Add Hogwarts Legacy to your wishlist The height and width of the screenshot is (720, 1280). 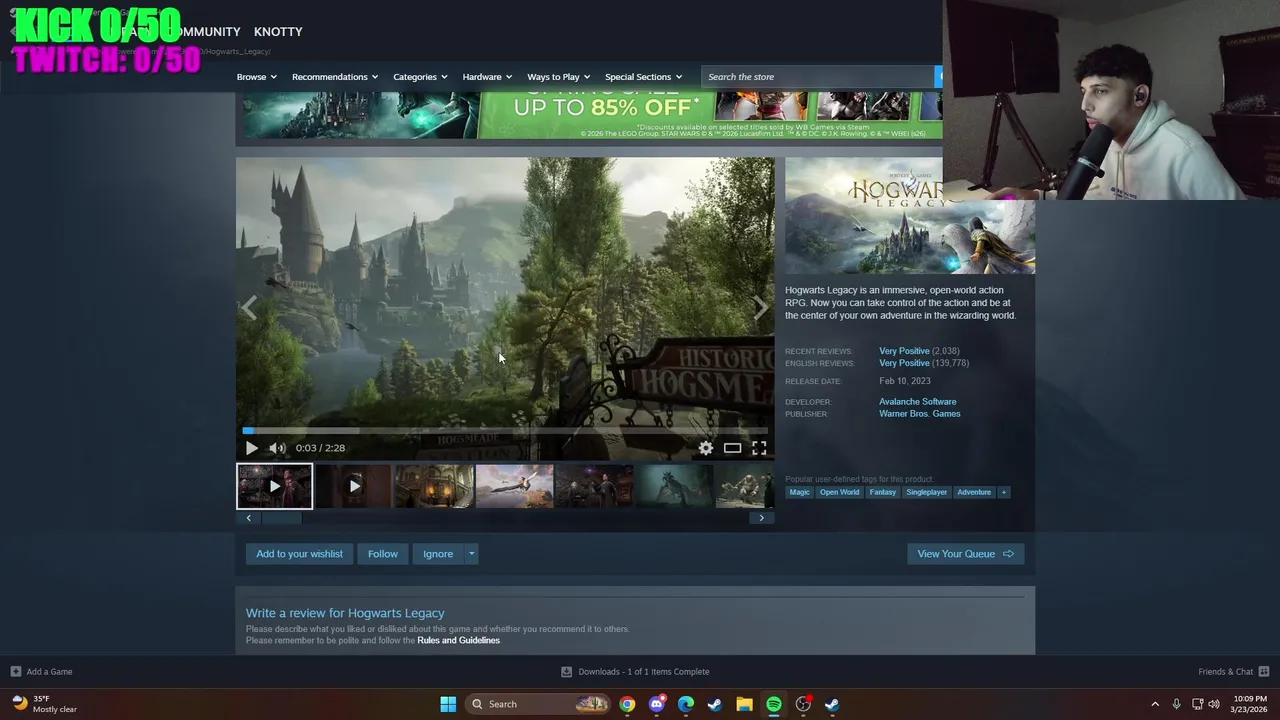299,554
